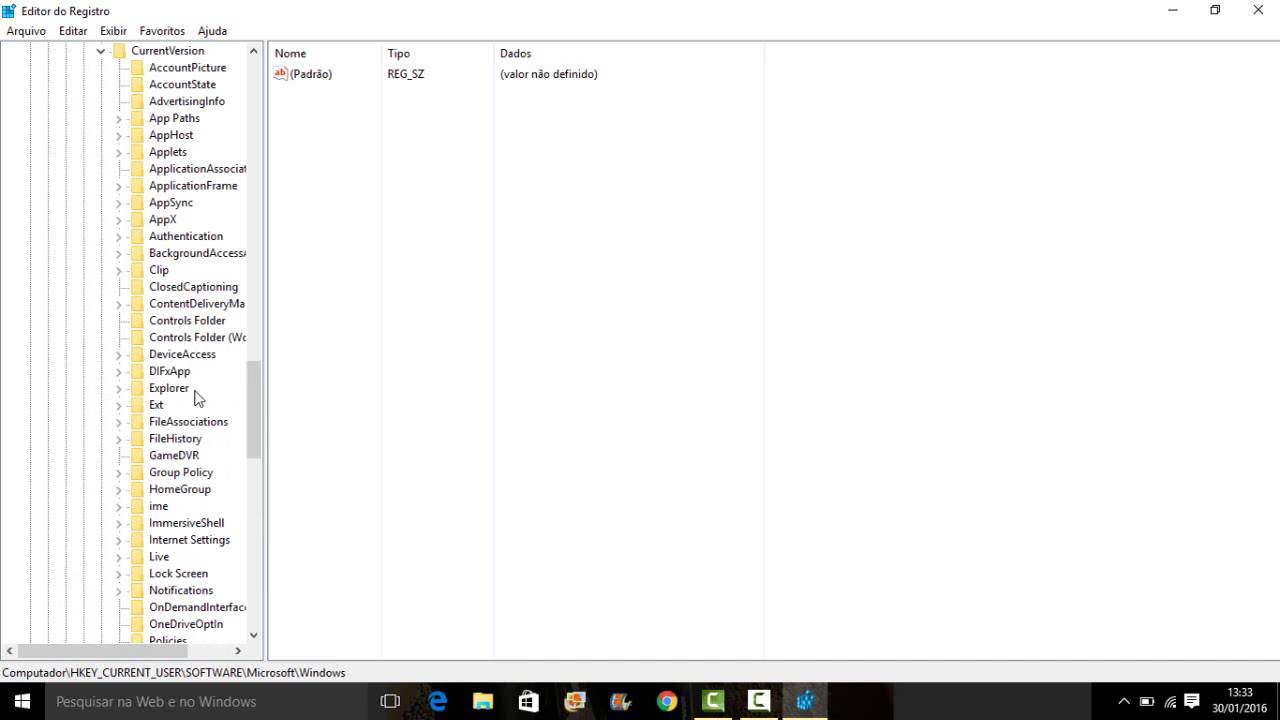Image resolution: width=1280 pixels, height=720 pixels.
Task: Expand the Lock Screen key
Action: tap(119, 574)
